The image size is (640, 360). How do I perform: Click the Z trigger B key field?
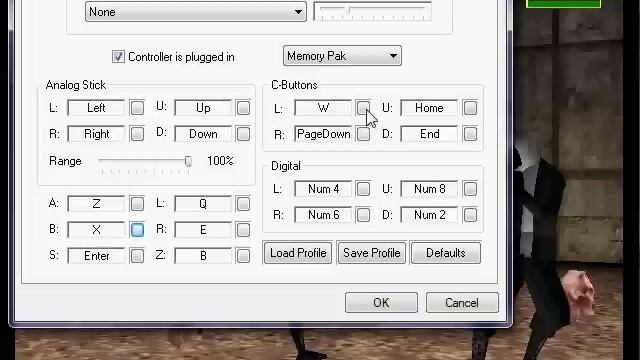point(203,256)
